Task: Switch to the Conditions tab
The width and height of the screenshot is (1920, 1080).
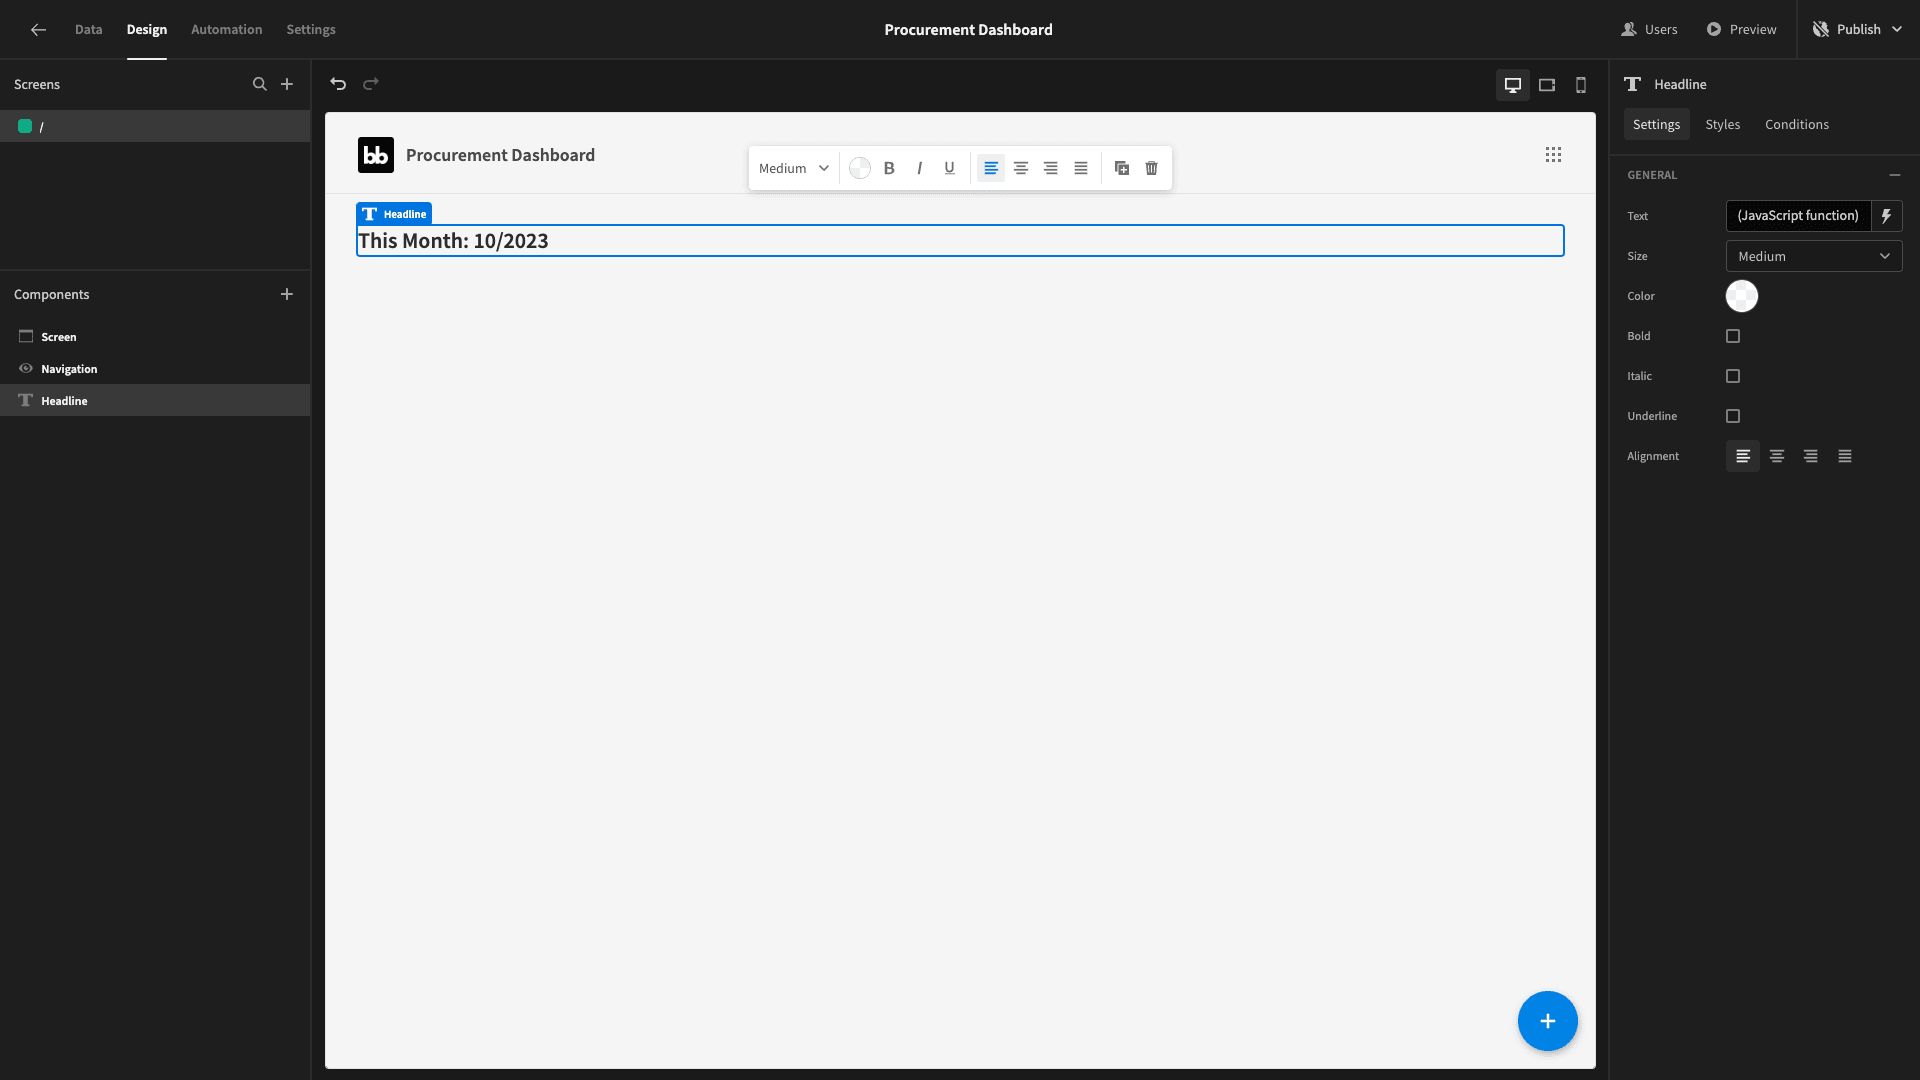Action: coord(1797,125)
